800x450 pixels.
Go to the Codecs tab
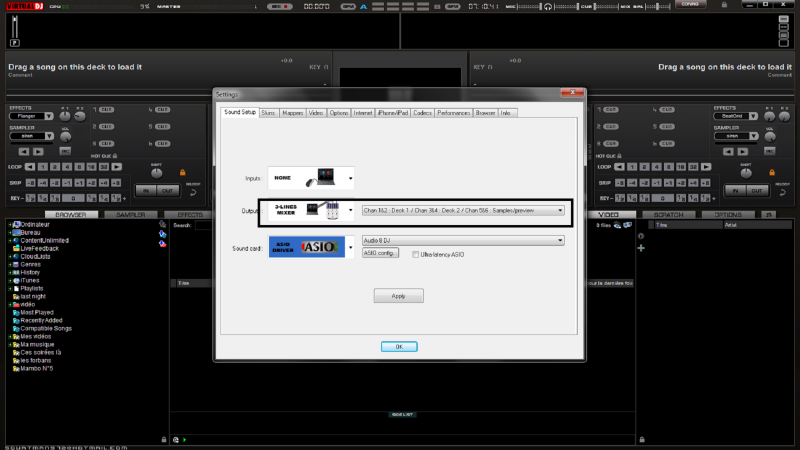(x=422, y=113)
